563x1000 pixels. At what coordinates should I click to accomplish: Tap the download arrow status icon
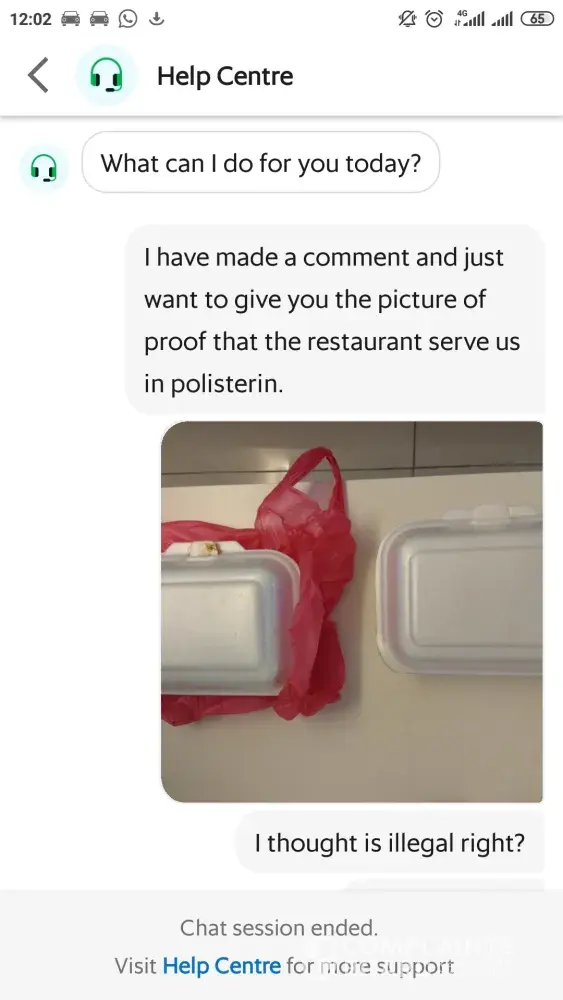tap(156, 19)
